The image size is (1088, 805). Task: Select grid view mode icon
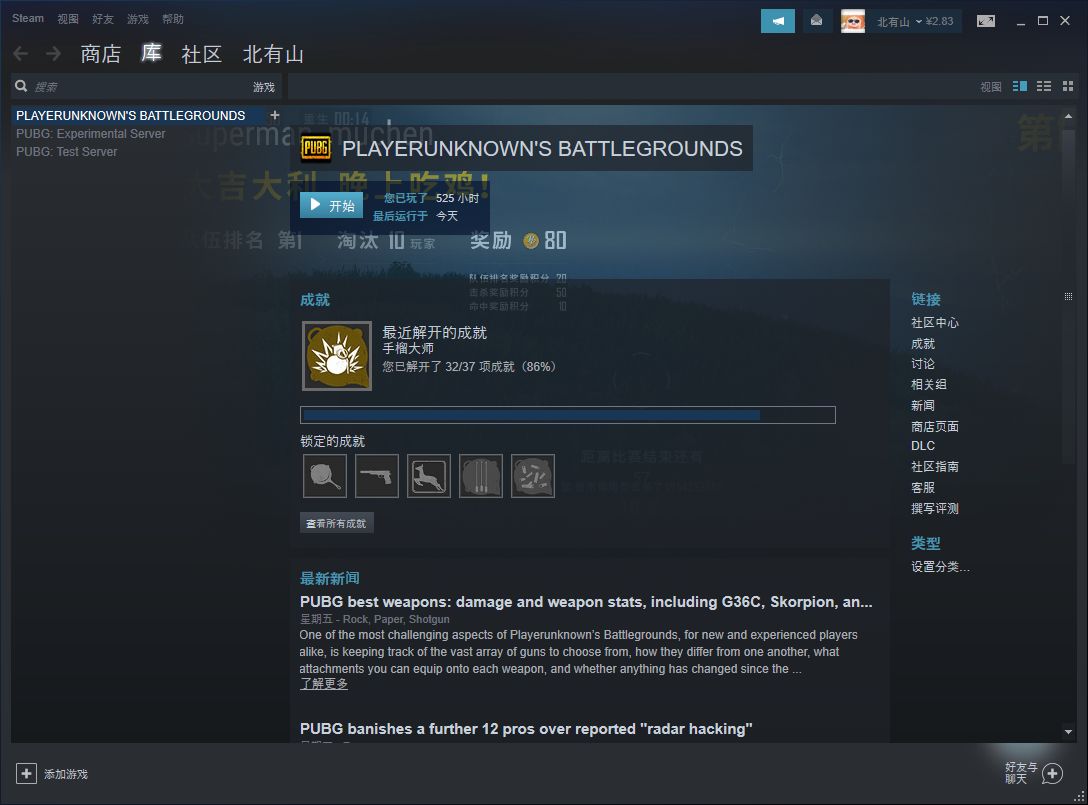tap(1068, 86)
